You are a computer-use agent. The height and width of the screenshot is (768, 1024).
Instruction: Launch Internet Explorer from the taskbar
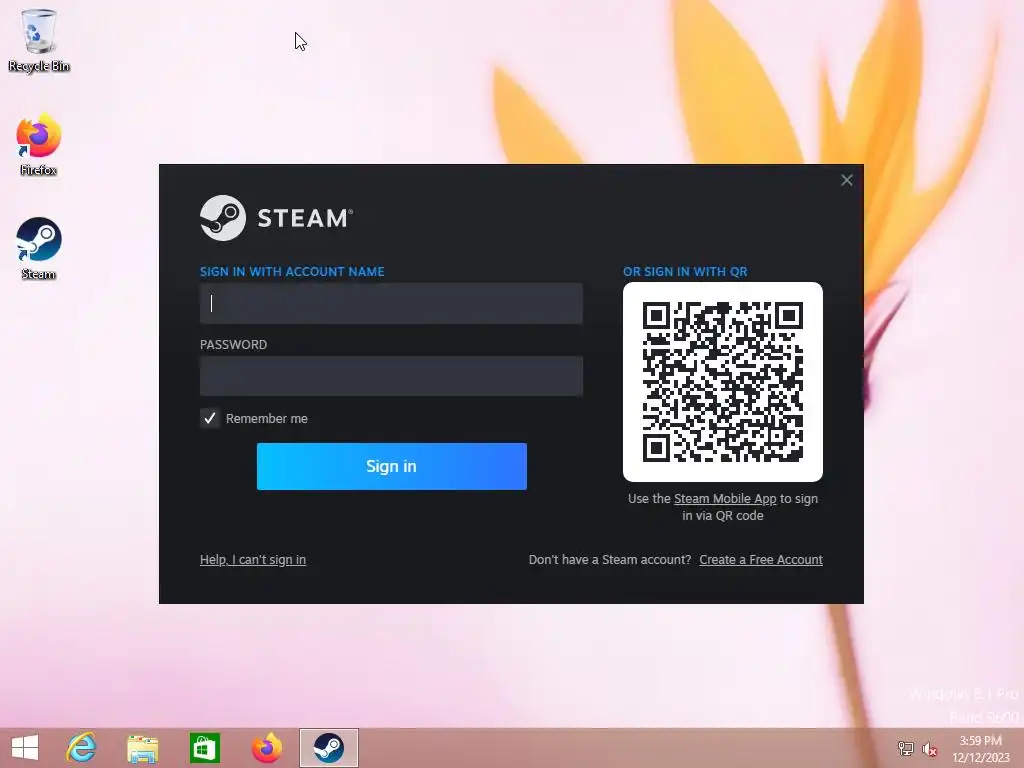[81, 748]
